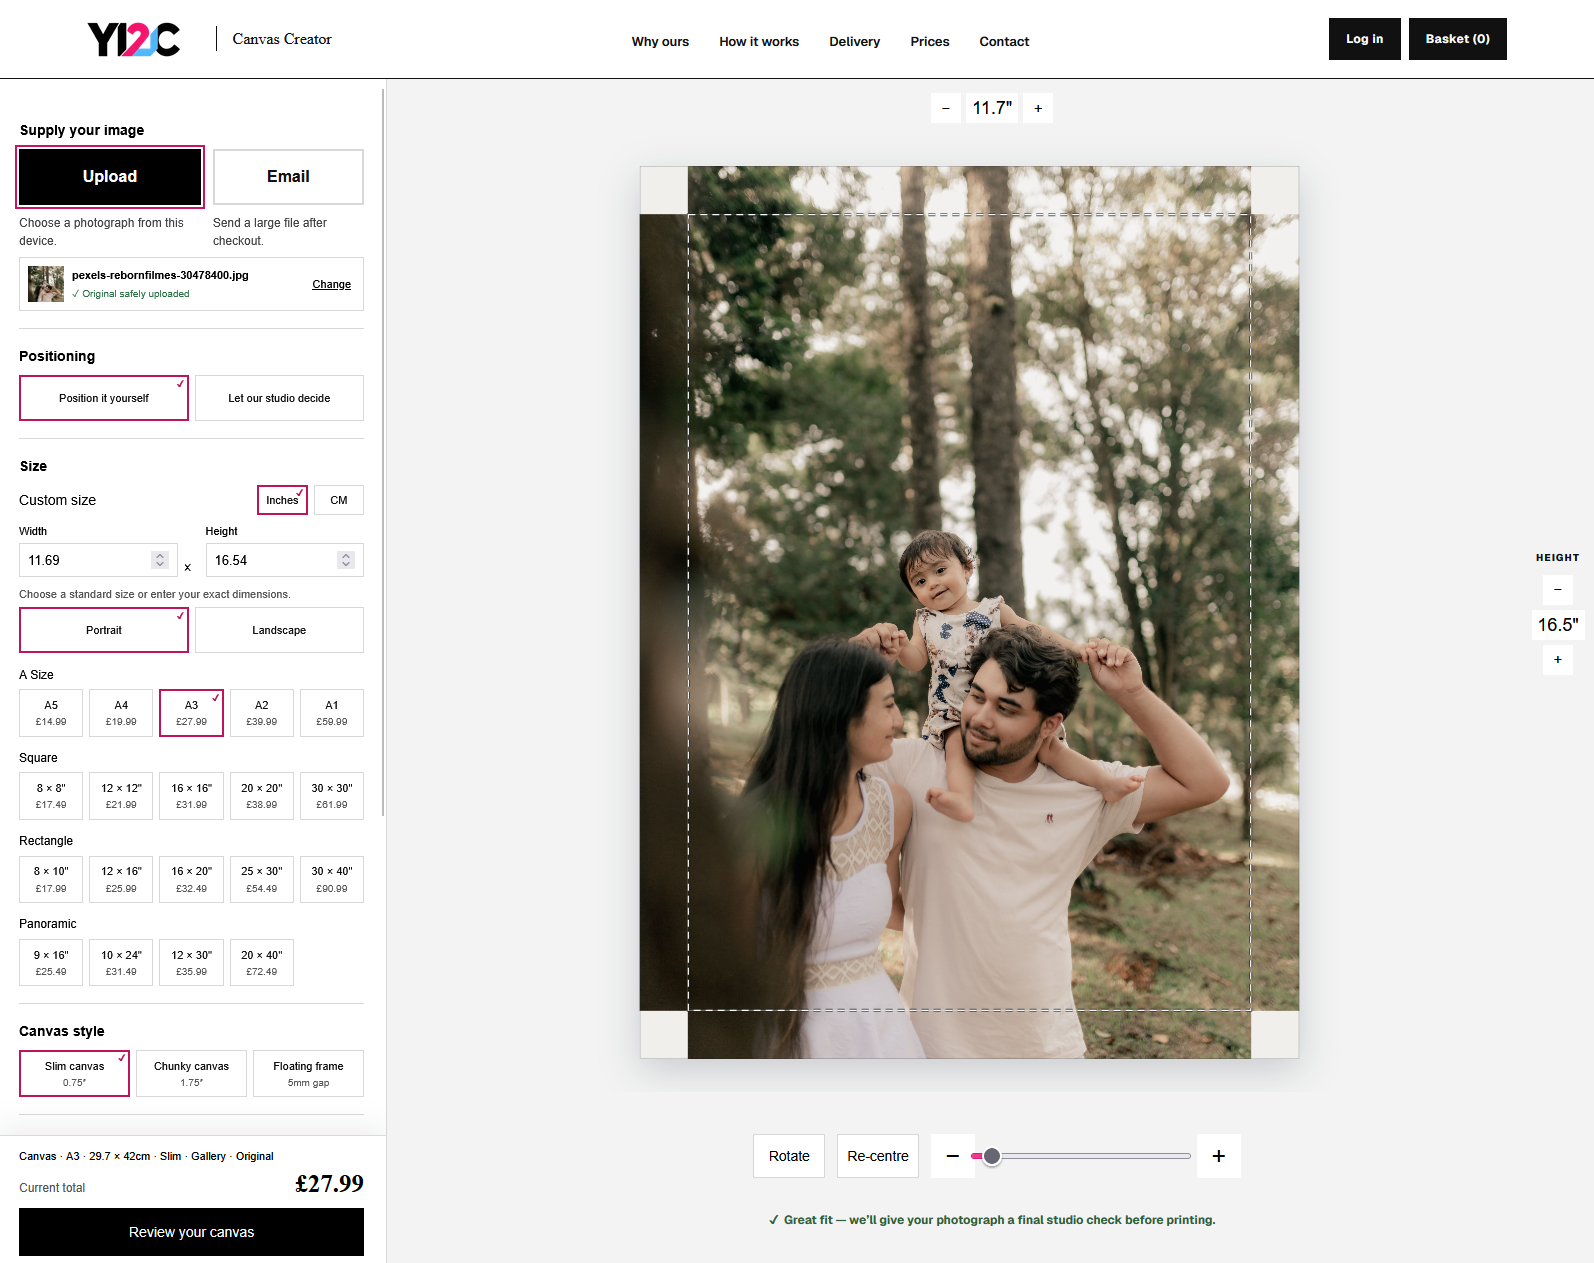Viewport: 1594px width, 1263px height.
Task: Decrease canvas width with top minus button
Action: pyautogui.click(x=946, y=108)
